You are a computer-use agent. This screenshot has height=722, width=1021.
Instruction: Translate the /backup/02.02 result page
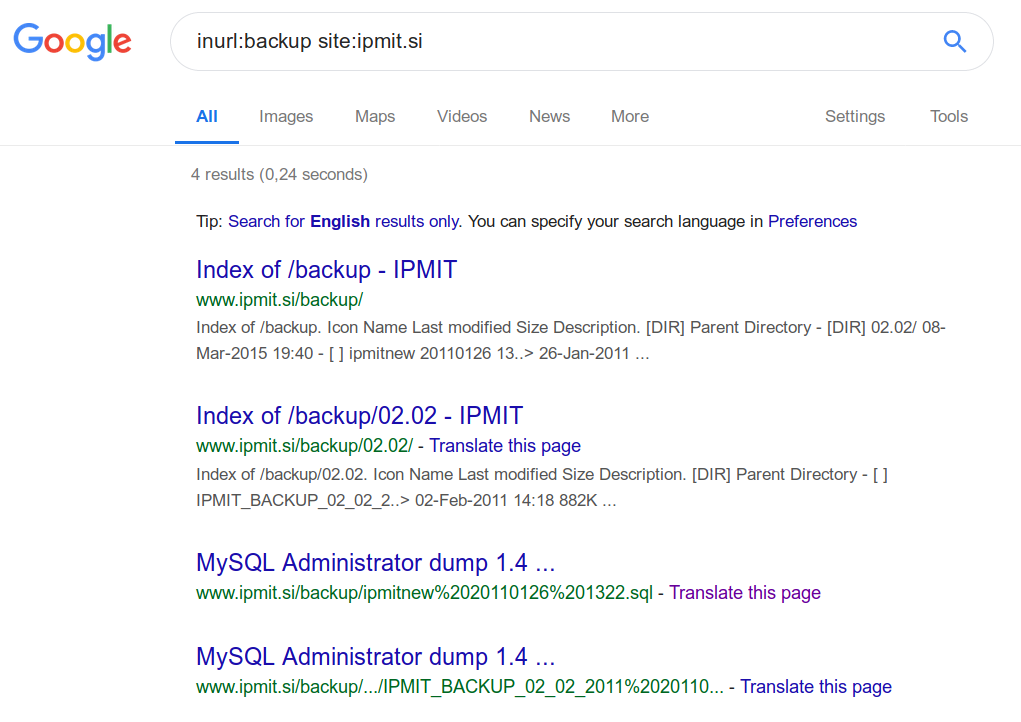coord(505,446)
